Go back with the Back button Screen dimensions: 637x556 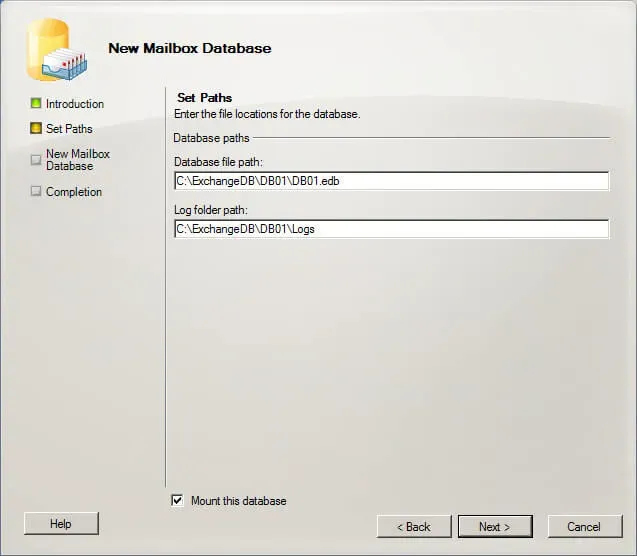coord(414,526)
